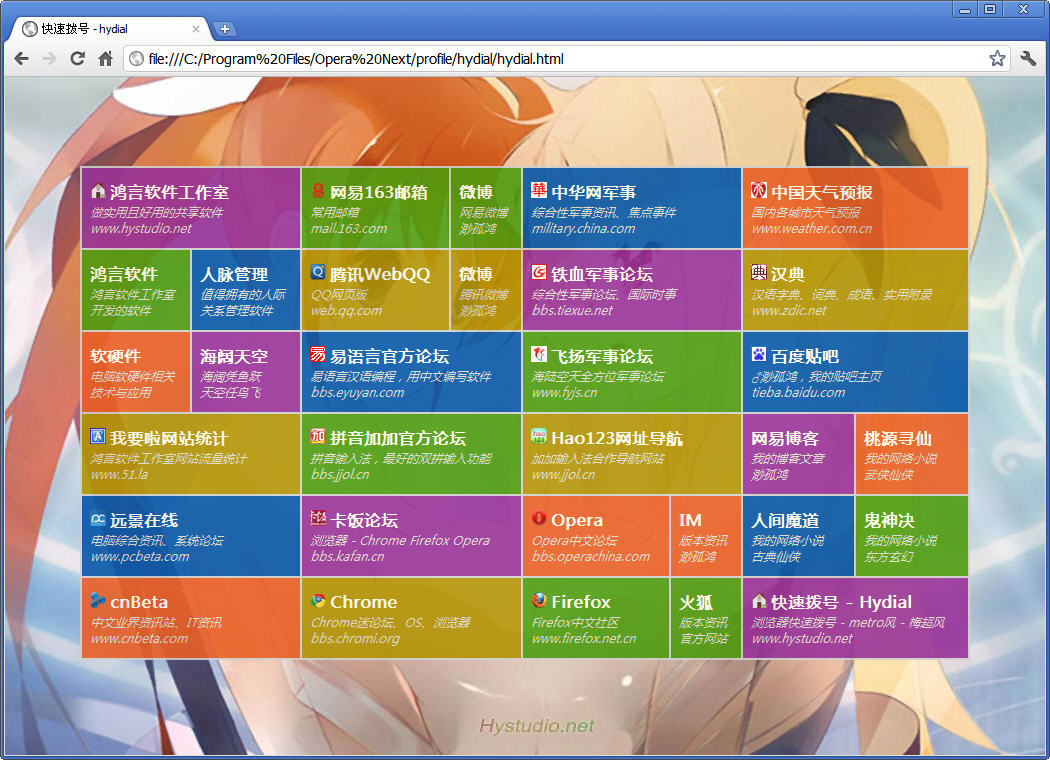Open the orange 软硬件 tile
The width and height of the screenshot is (1050, 760).
point(136,372)
